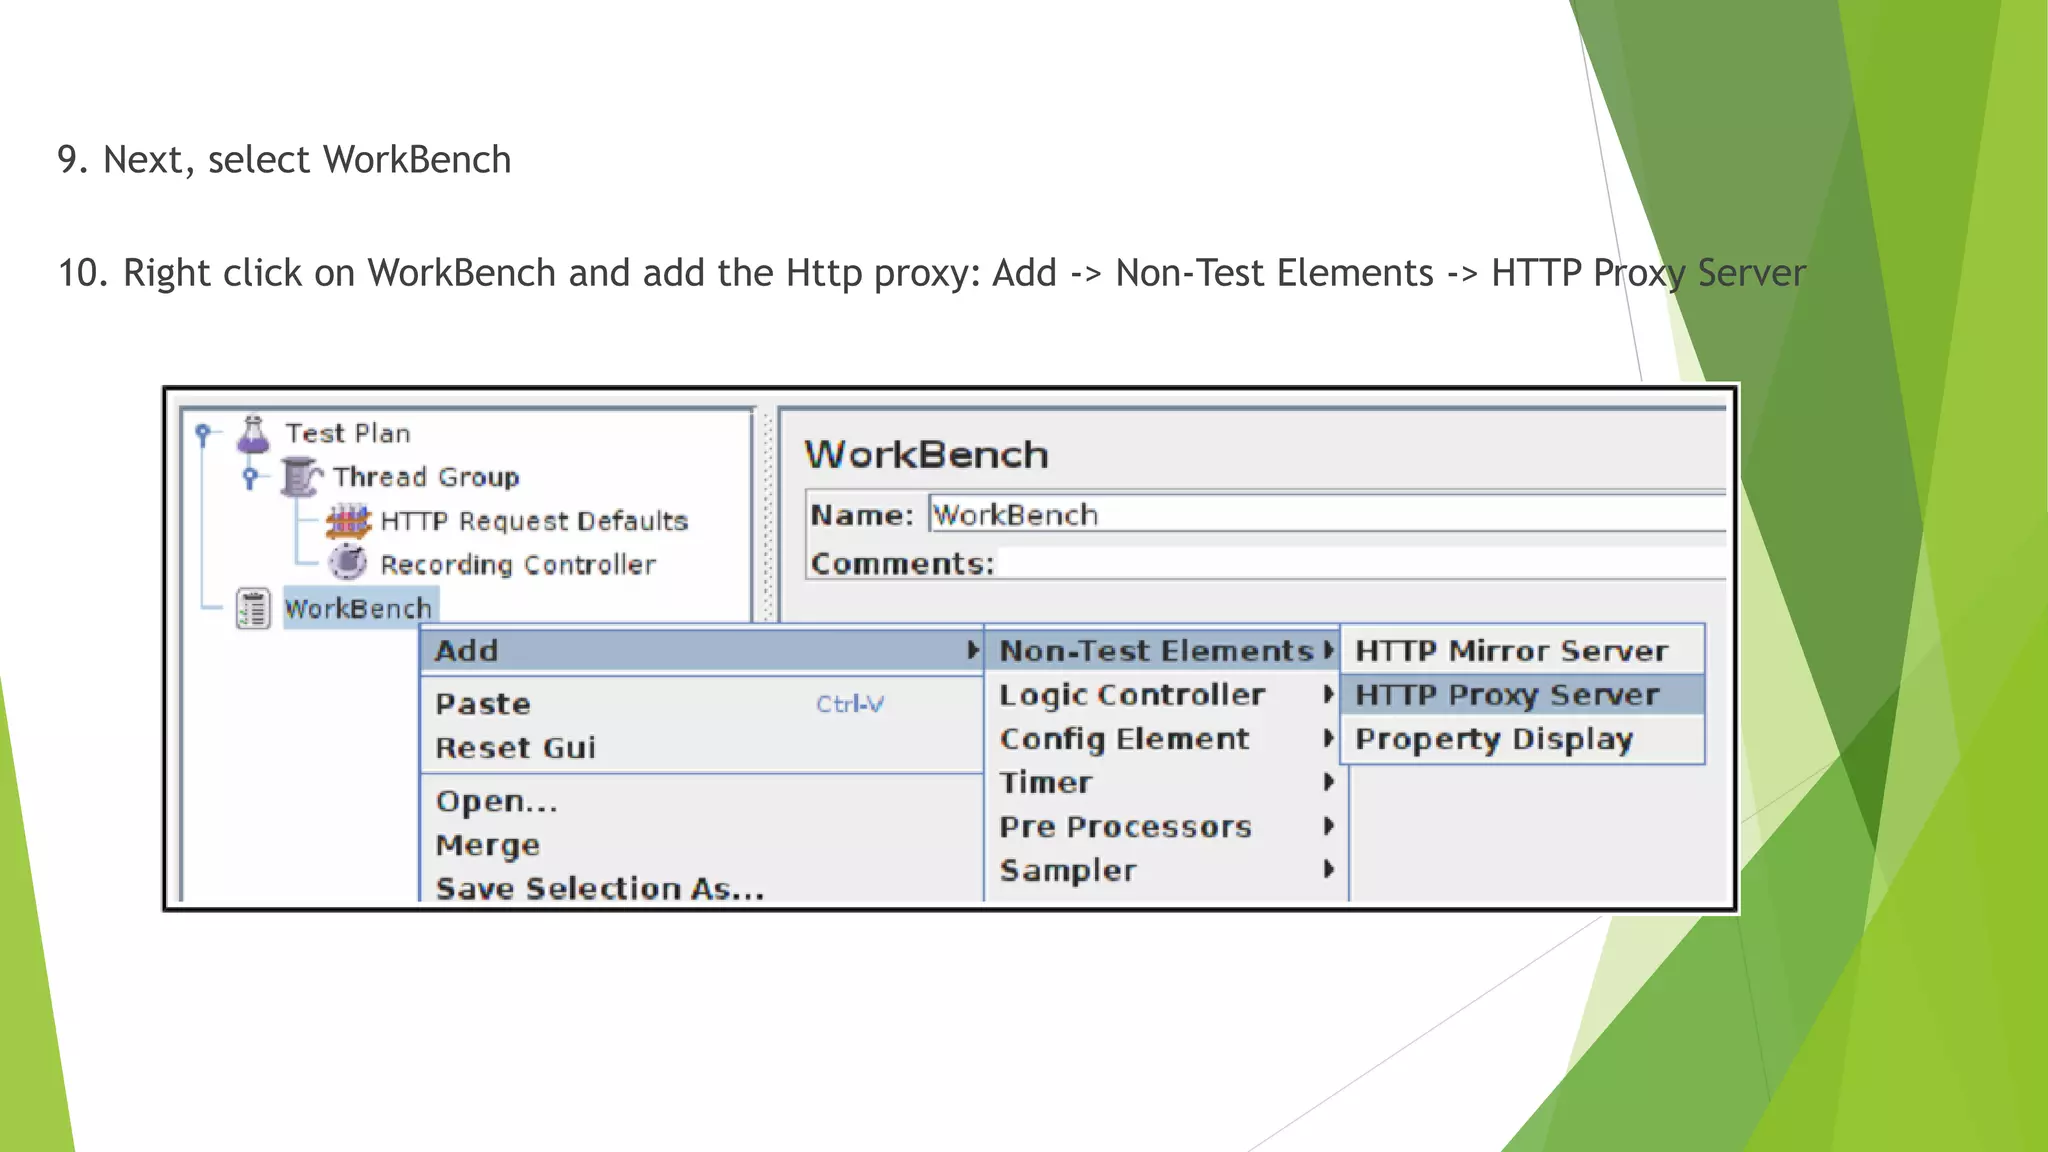Click the Add submenu arrow
Screen dimensions: 2048x1152
click(x=972, y=650)
